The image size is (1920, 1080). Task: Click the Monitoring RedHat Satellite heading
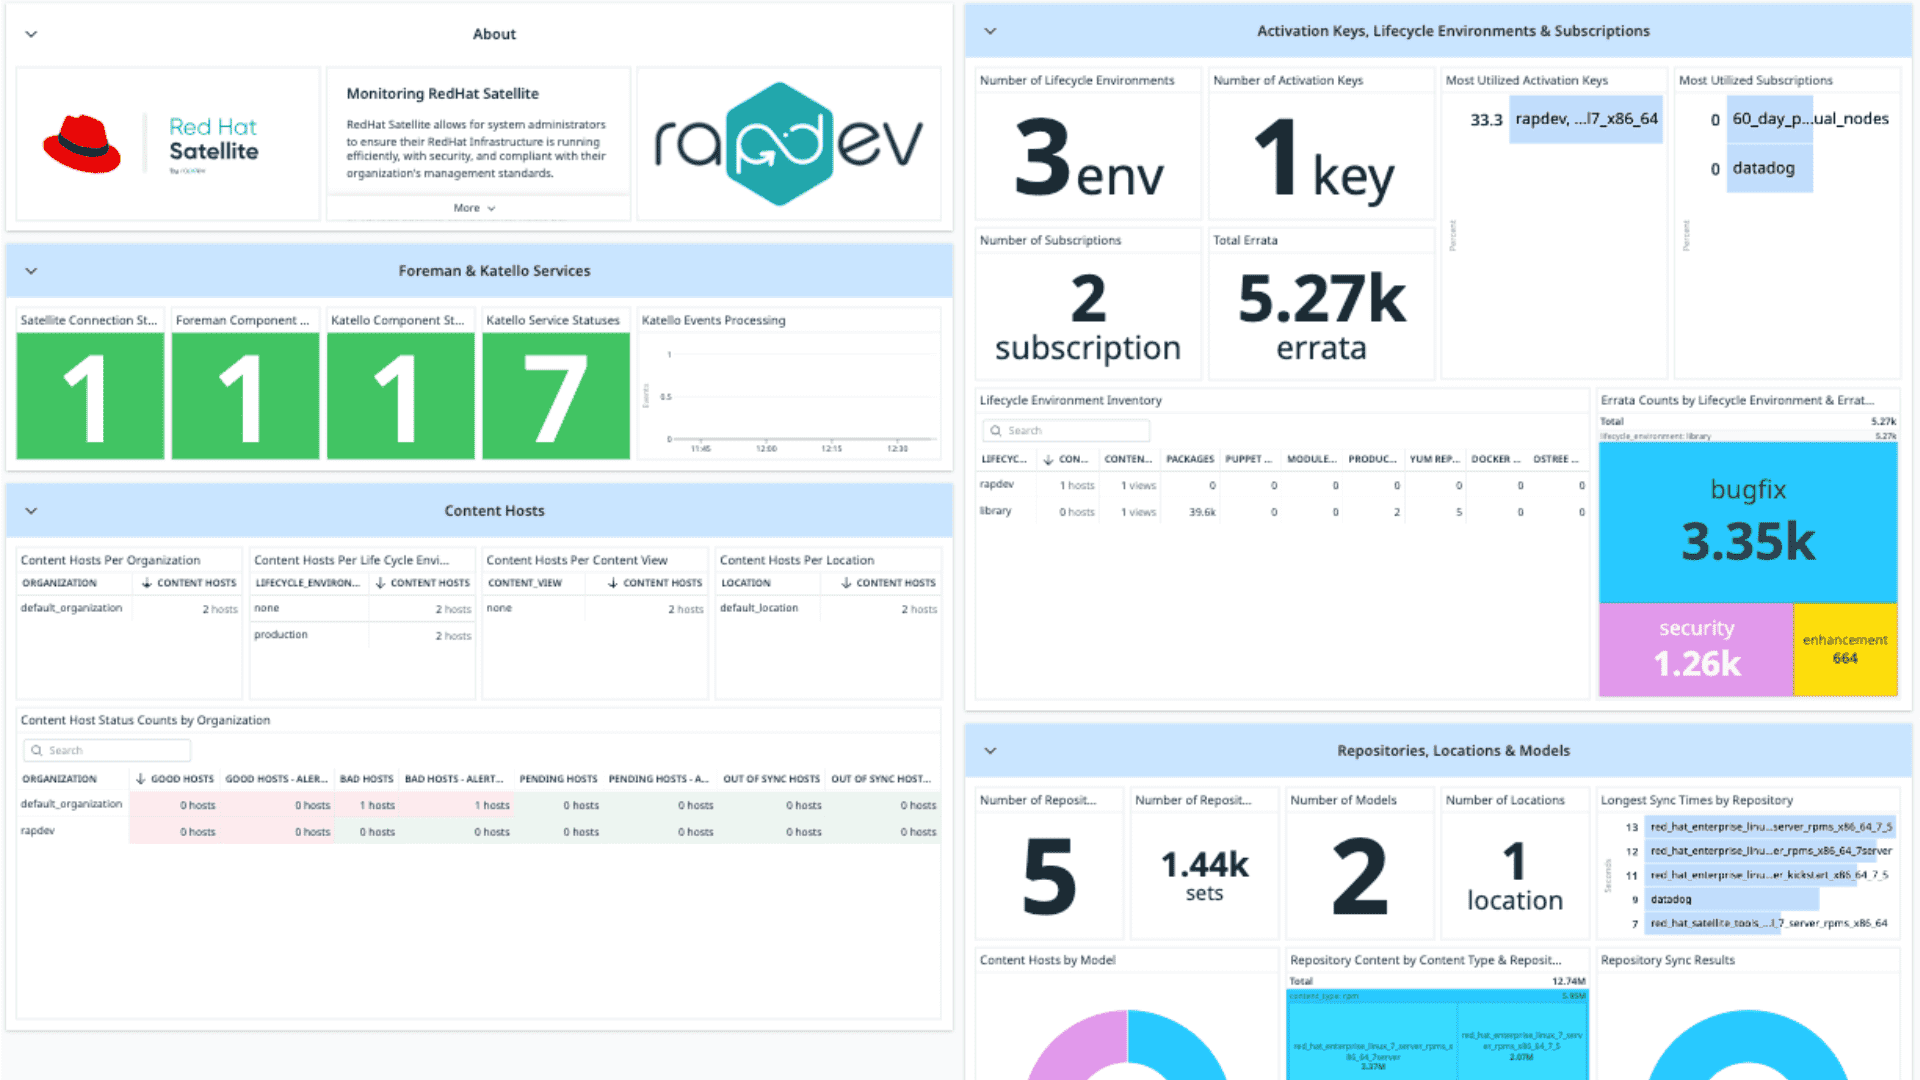pyautogui.click(x=442, y=94)
